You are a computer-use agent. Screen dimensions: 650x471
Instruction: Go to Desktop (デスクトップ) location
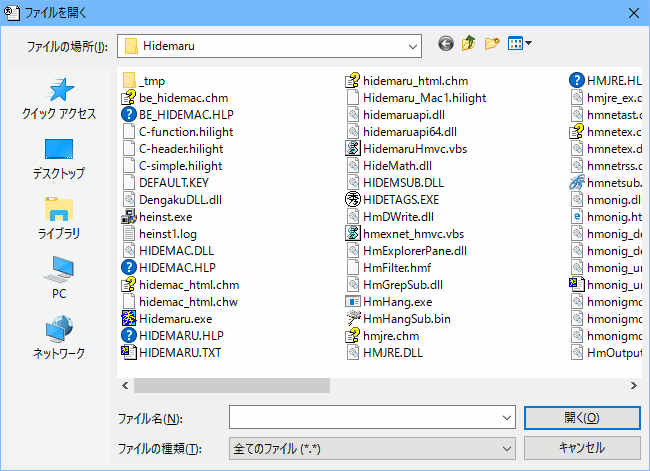[59, 159]
